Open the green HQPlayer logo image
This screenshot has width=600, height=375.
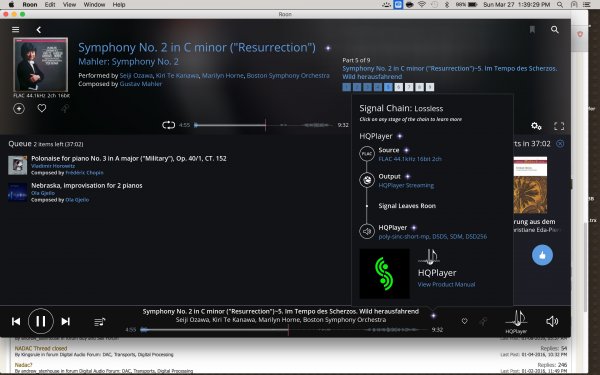pyautogui.click(x=385, y=274)
